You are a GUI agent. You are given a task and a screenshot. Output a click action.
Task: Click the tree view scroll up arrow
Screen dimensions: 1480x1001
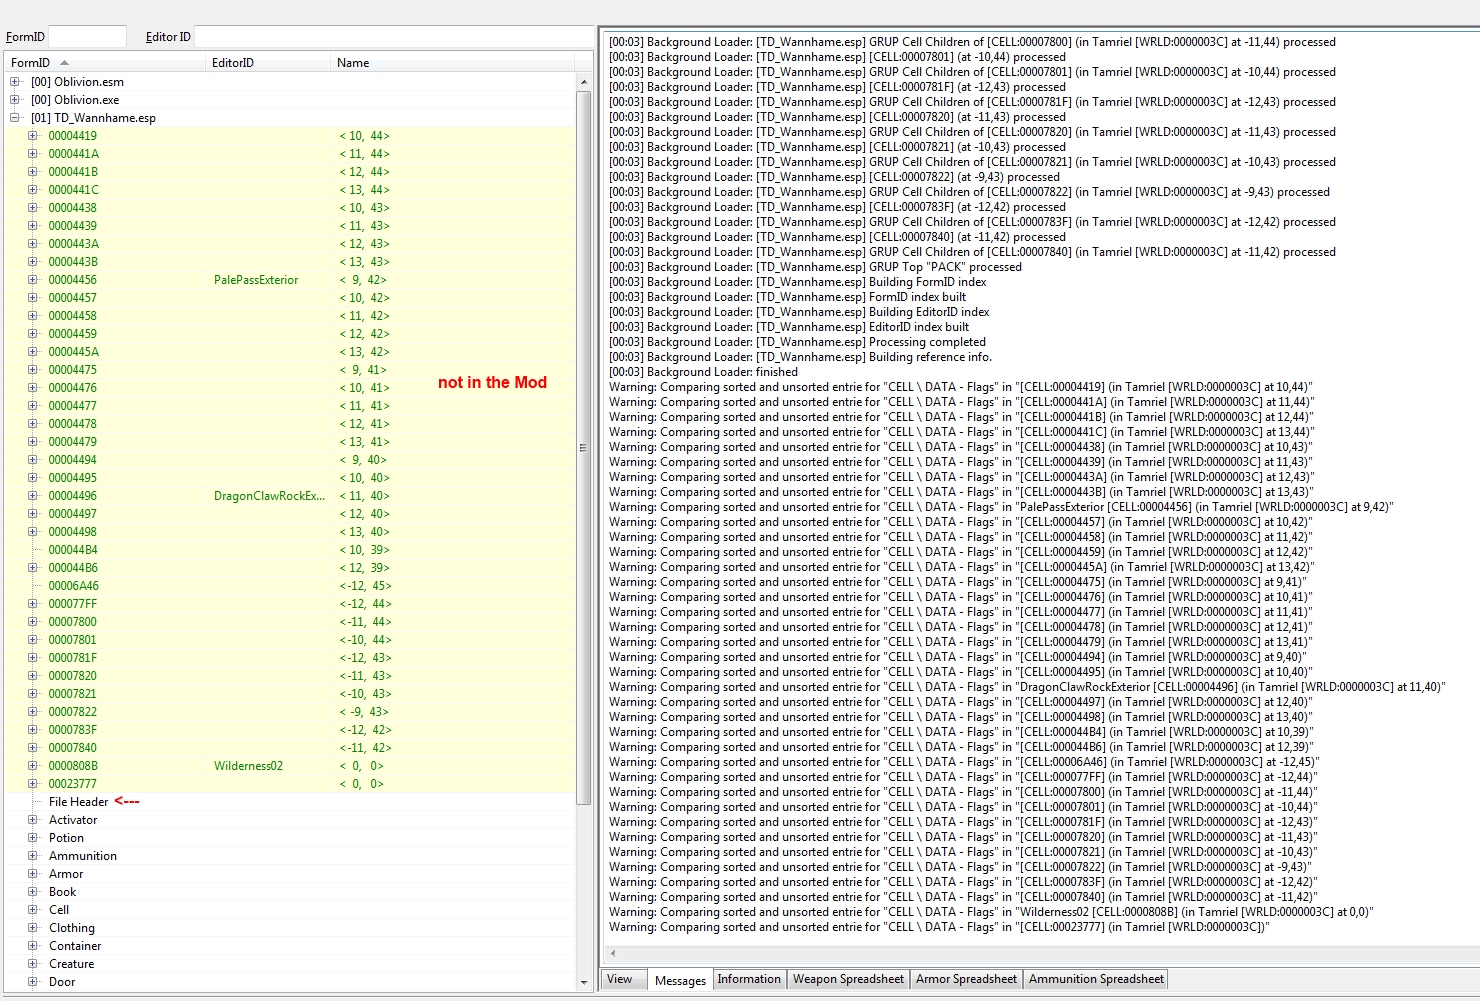(584, 82)
